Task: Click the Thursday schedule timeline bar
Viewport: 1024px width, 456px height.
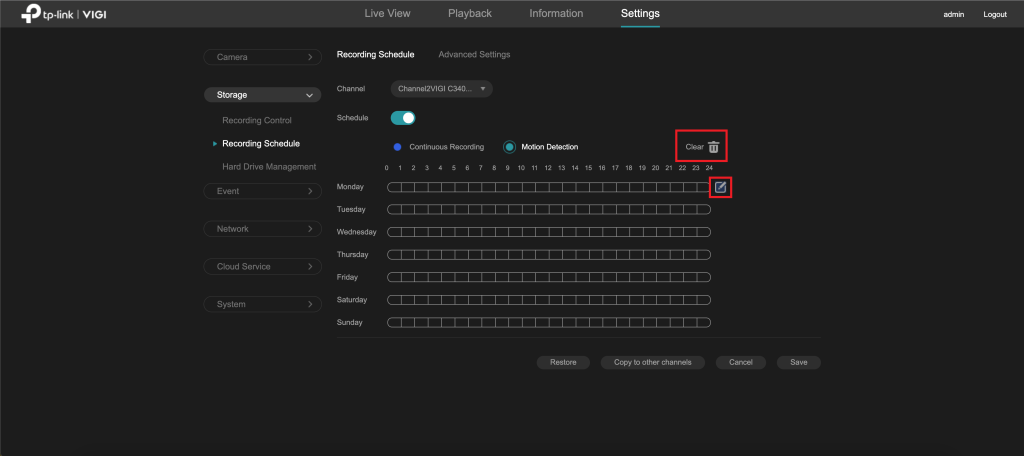Action: tap(549, 254)
